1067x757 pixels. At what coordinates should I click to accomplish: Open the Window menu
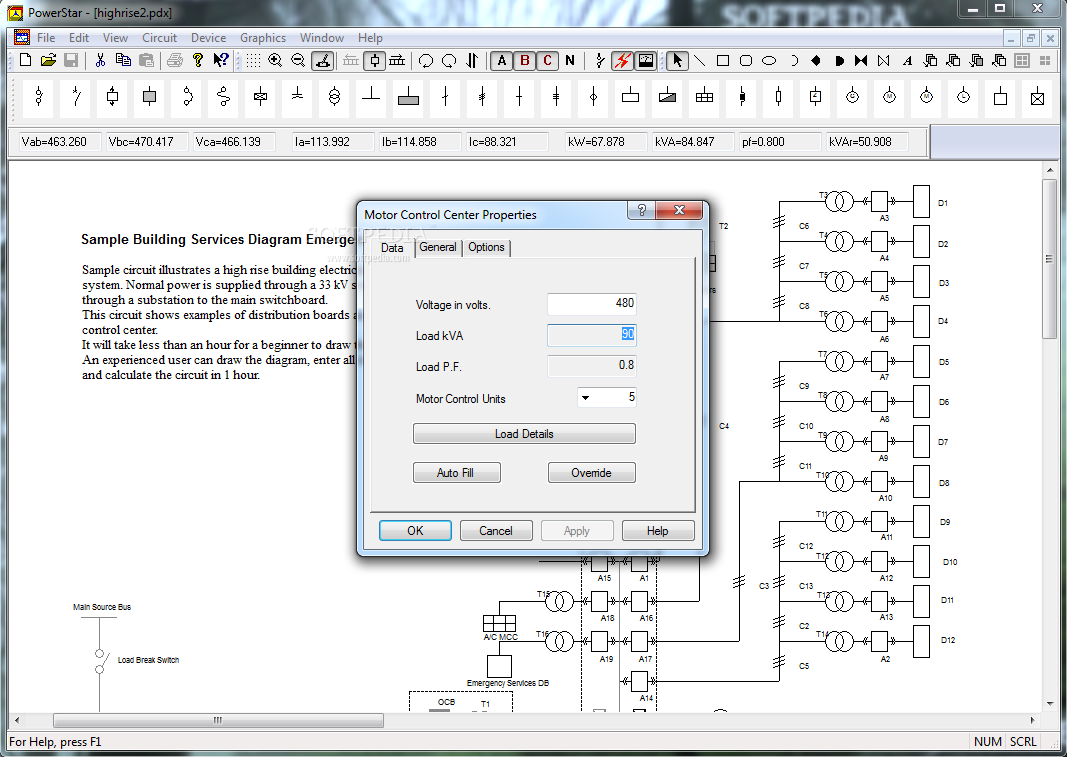click(x=322, y=38)
